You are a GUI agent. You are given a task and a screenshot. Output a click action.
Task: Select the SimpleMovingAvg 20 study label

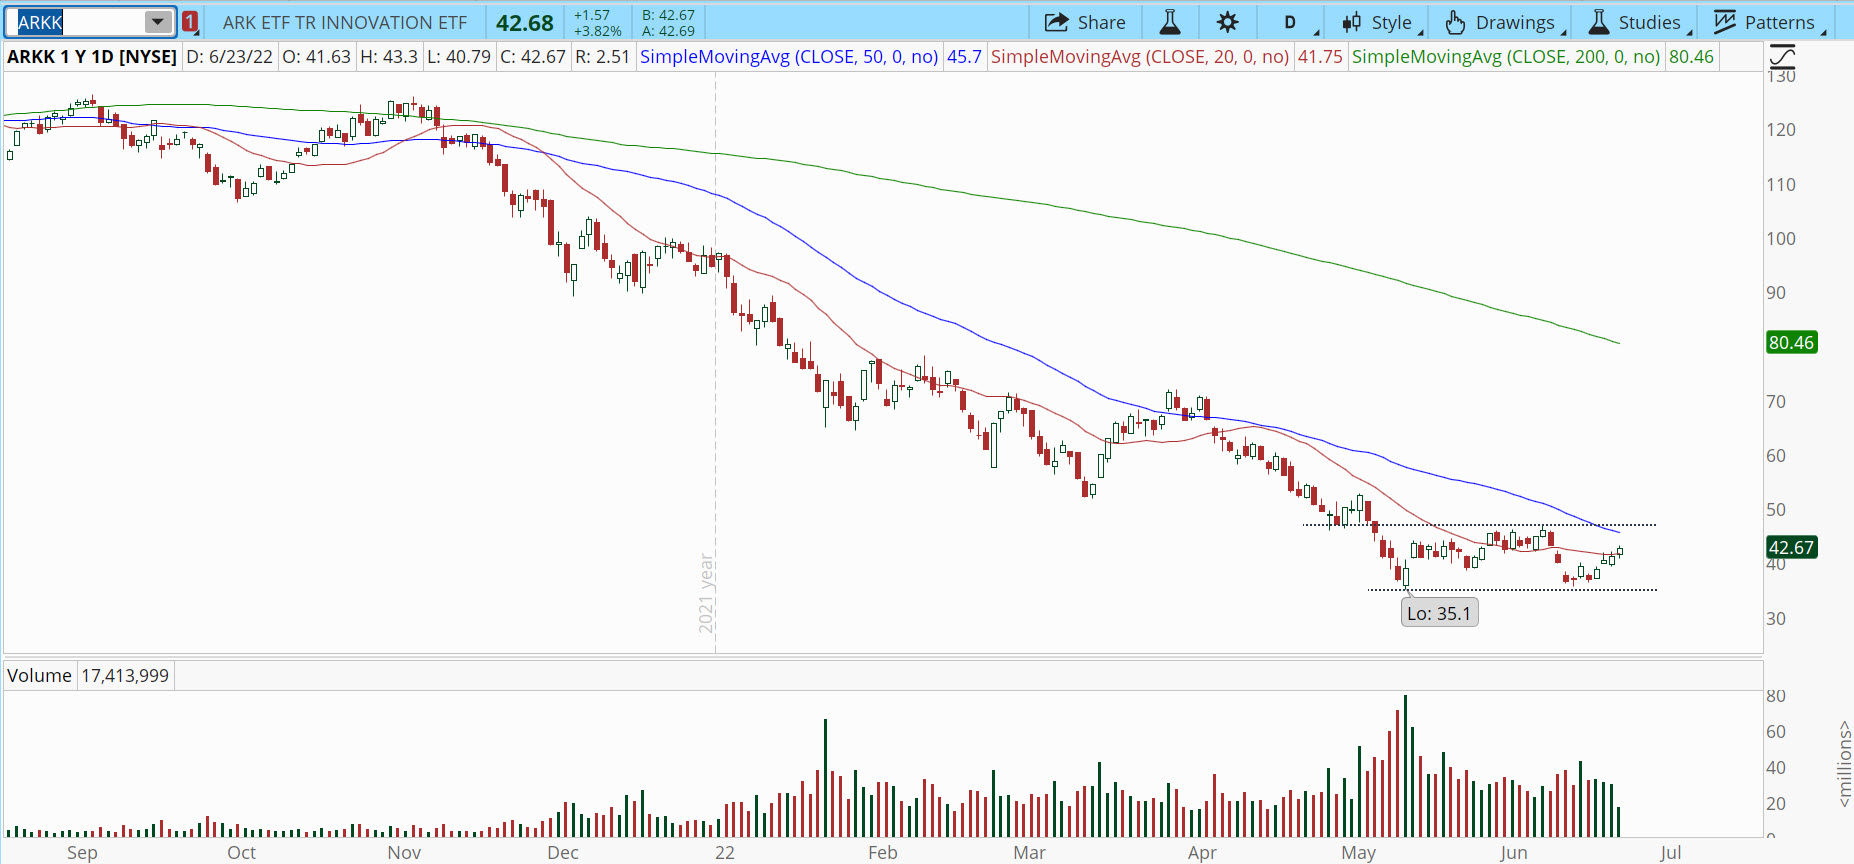point(1139,57)
